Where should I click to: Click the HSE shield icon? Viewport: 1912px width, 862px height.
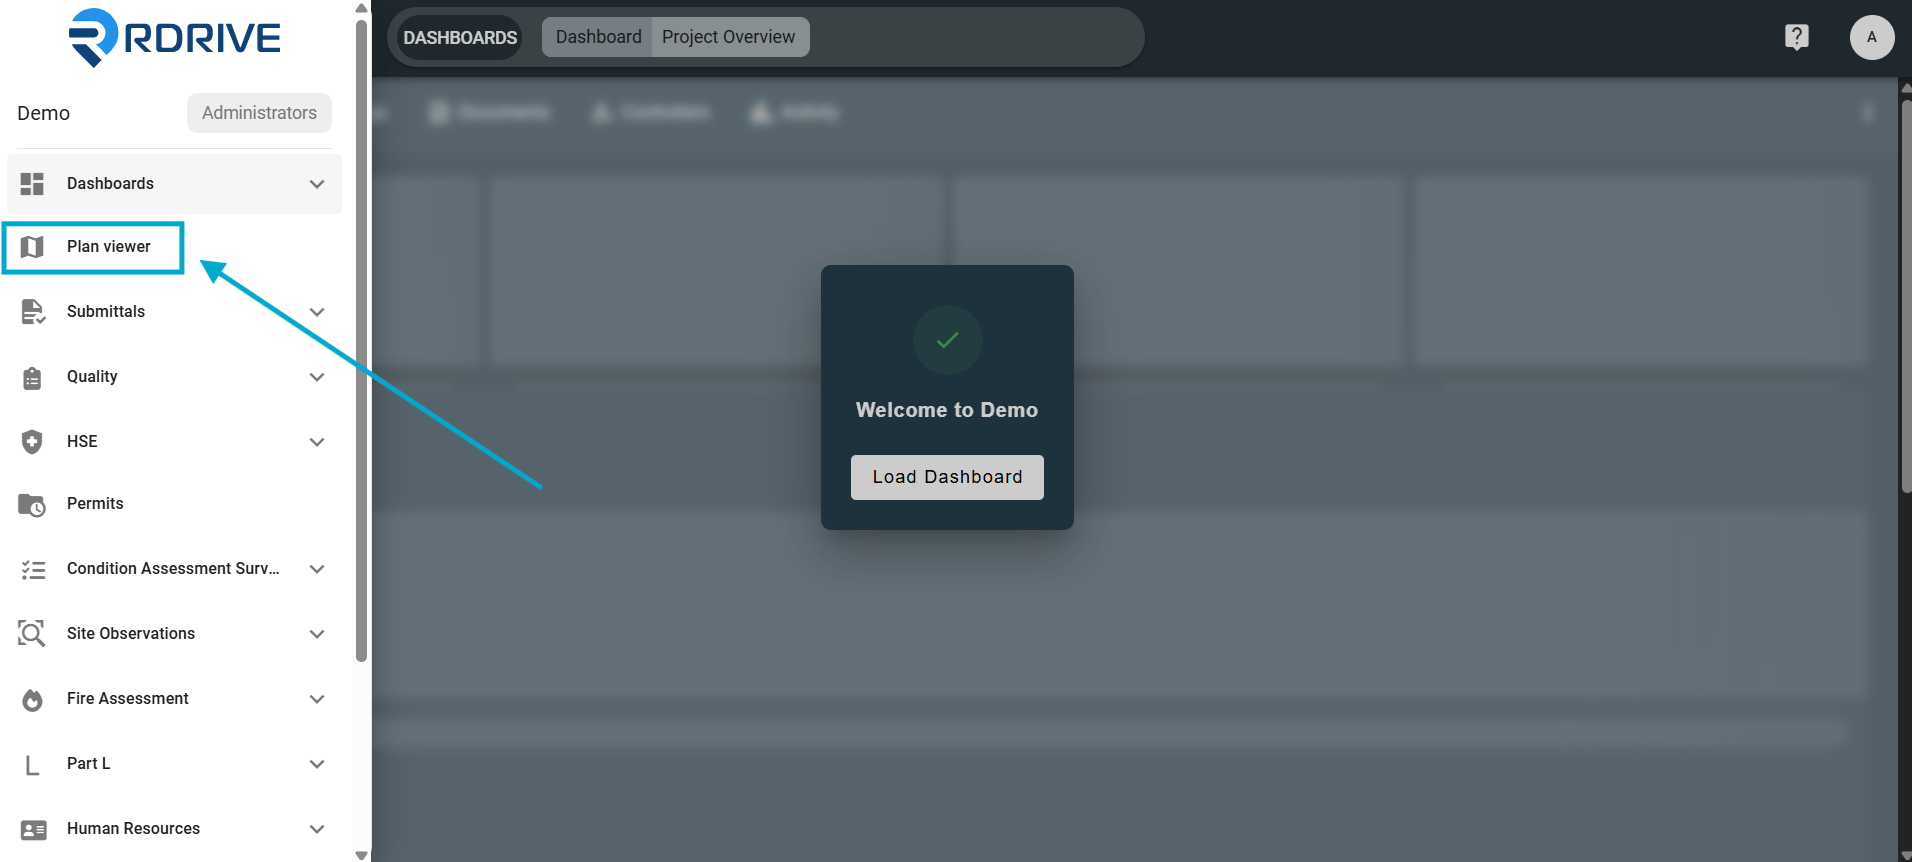pos(32,442)
